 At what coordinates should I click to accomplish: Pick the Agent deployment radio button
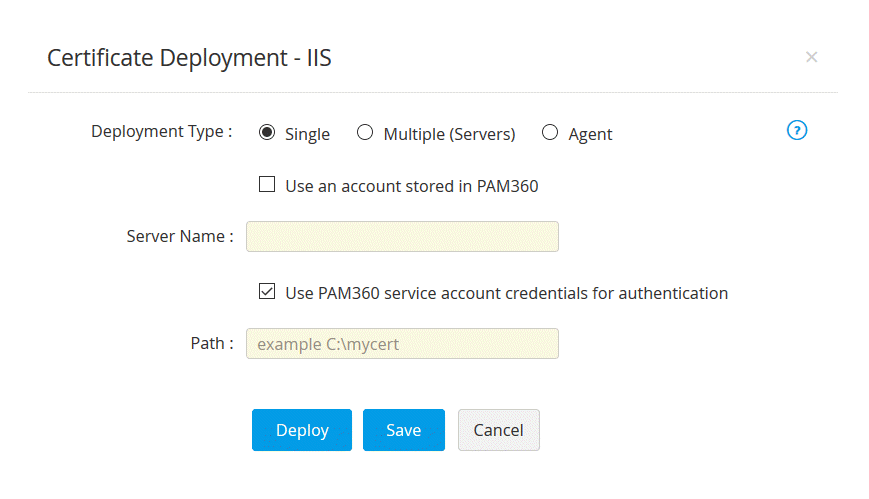click(x=550, y=132)
